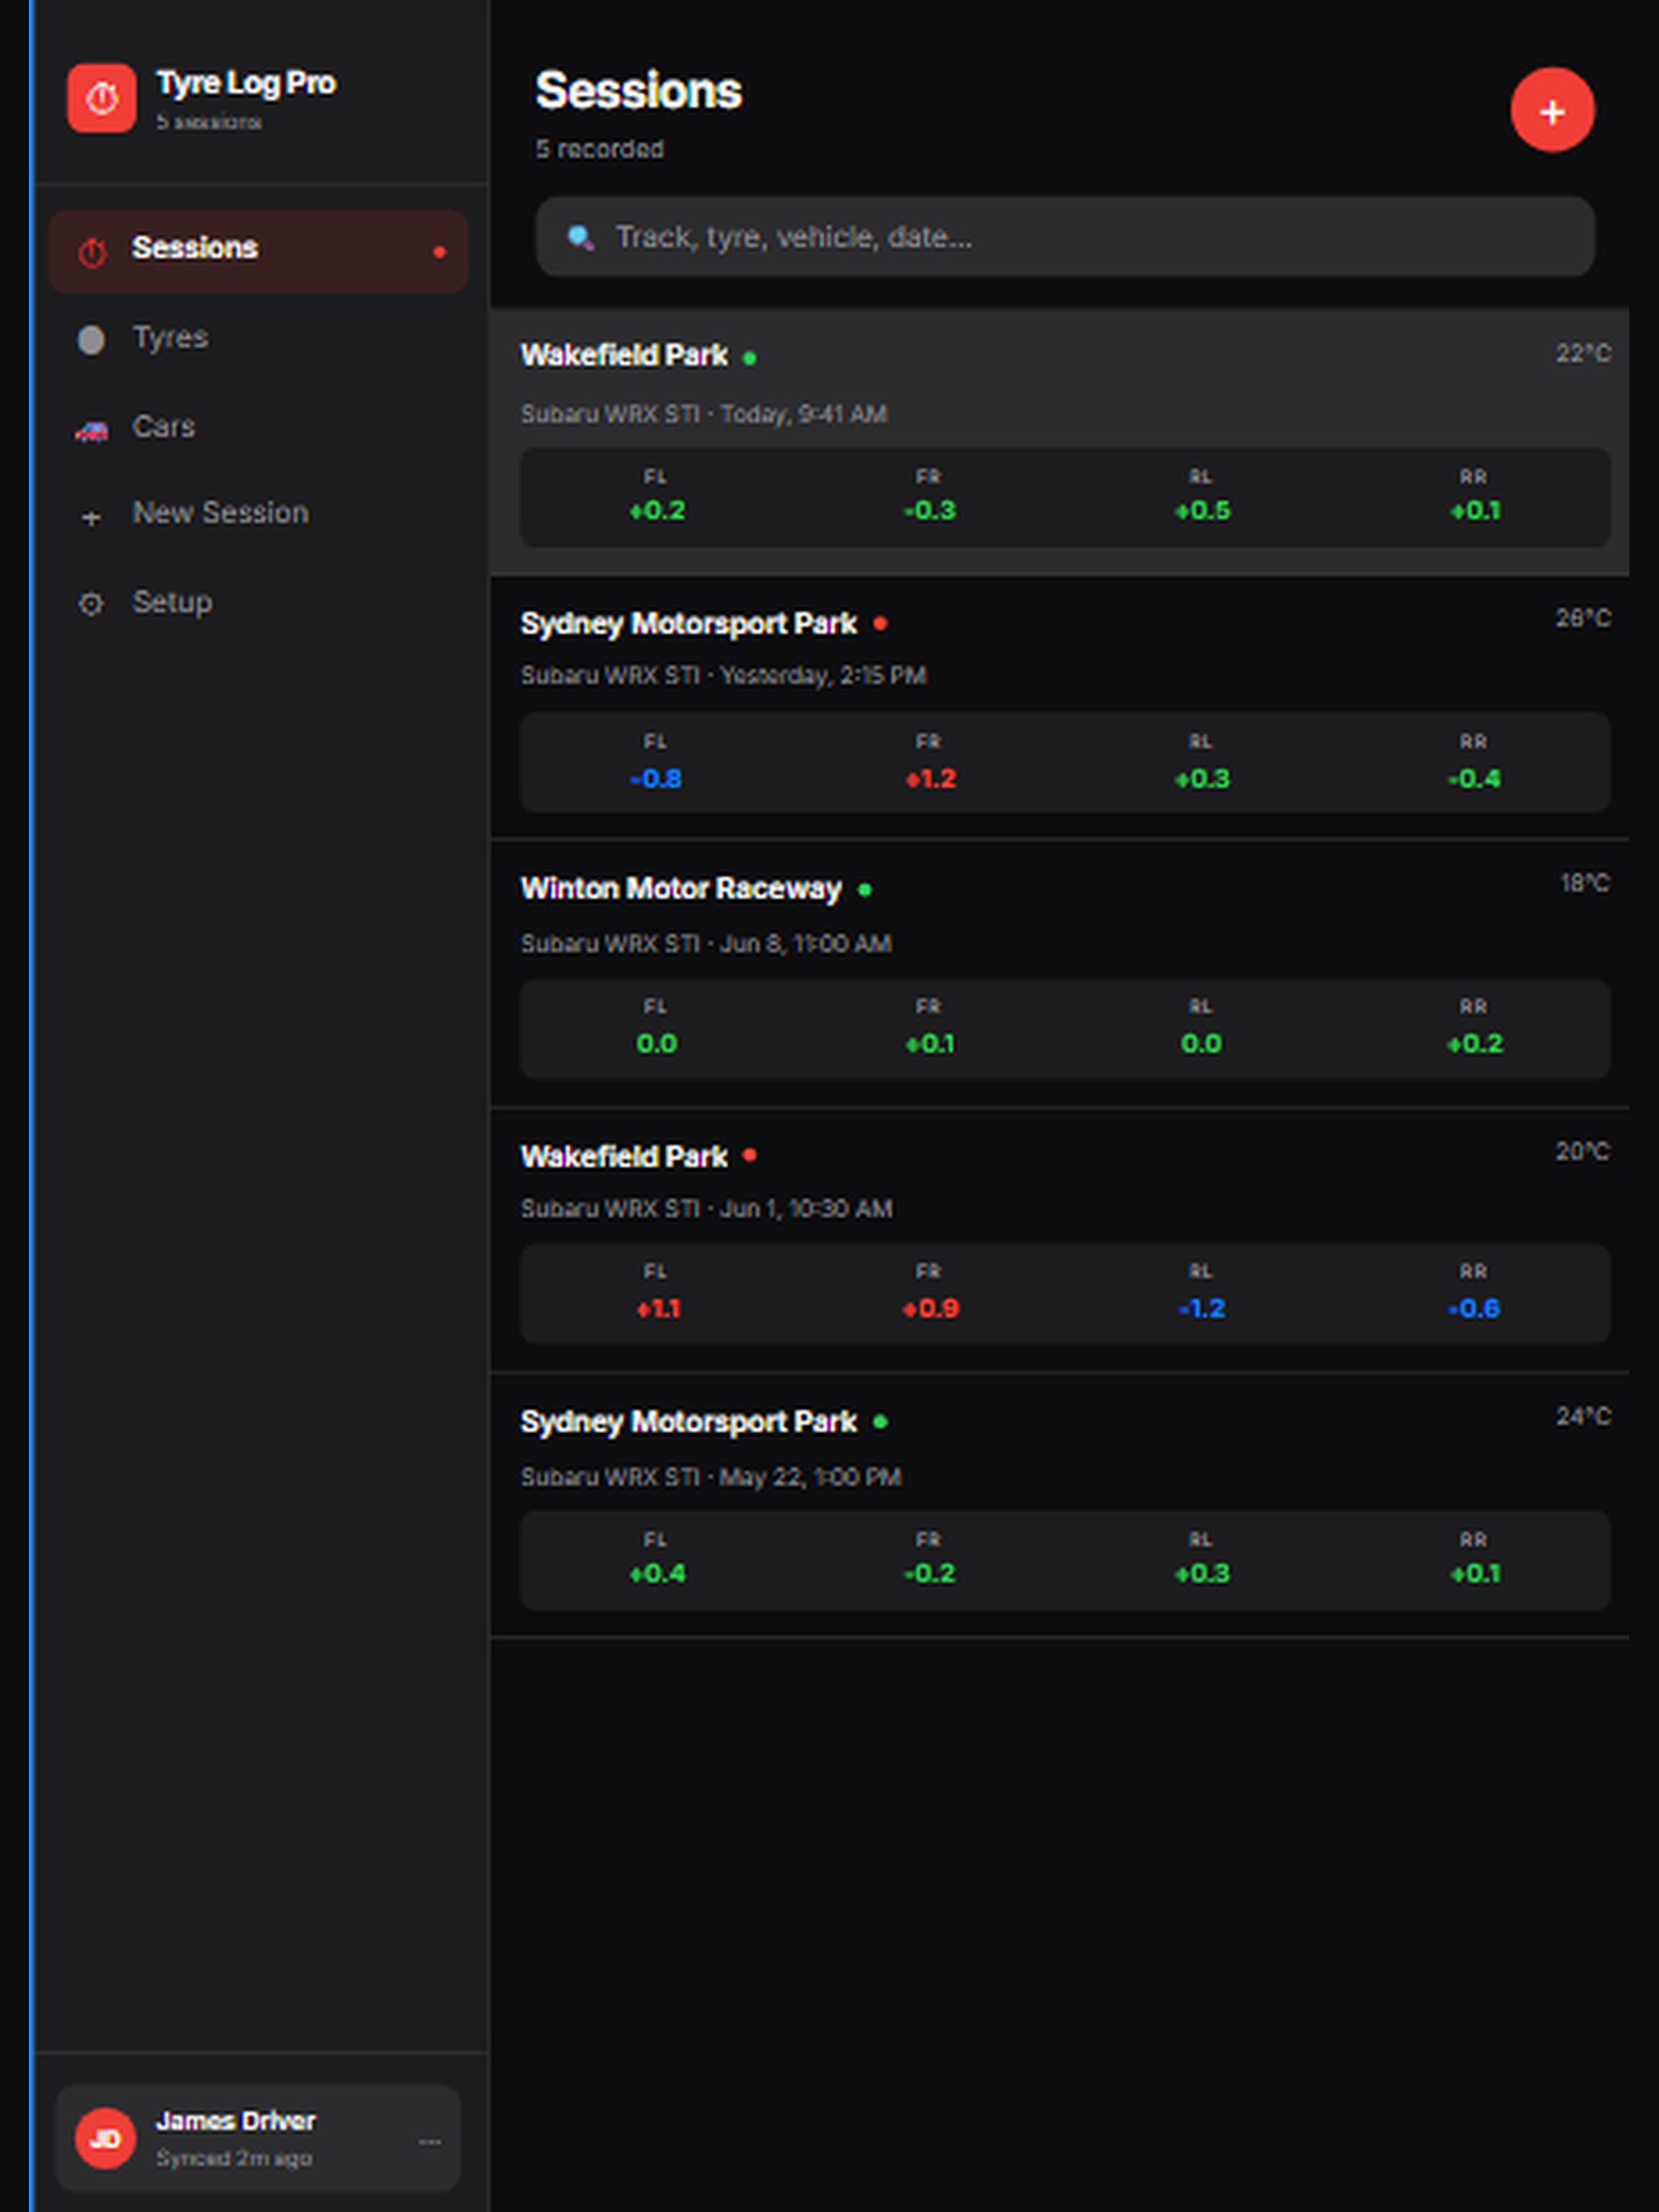Click the search magnifier icon

click(x=580, y=237)
